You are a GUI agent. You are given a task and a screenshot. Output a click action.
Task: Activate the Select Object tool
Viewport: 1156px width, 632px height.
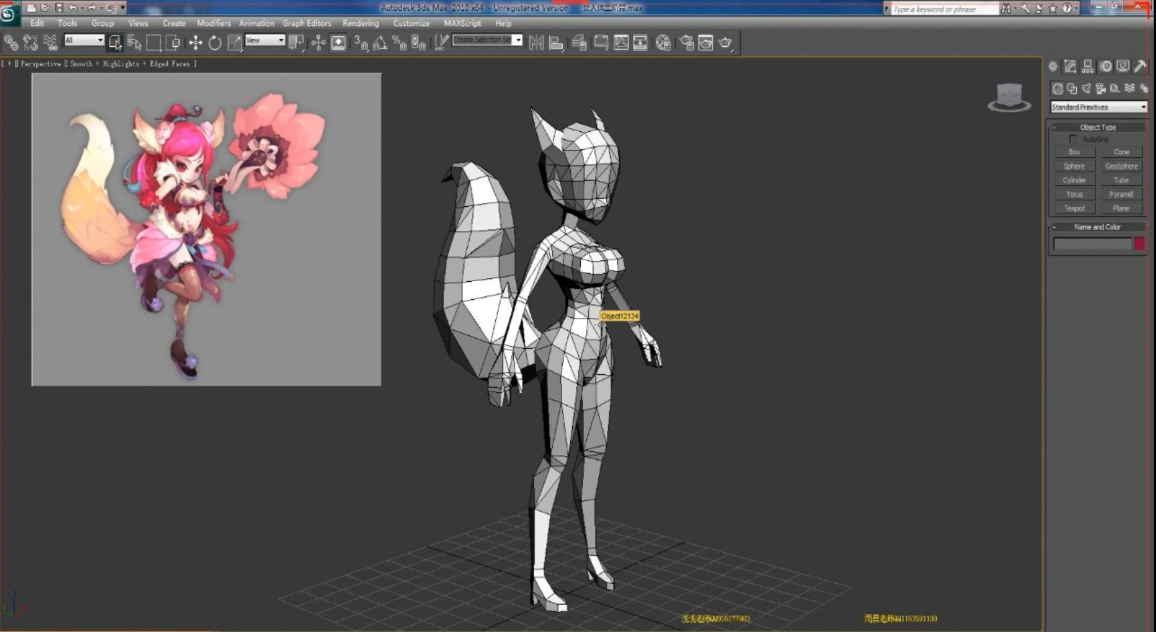[x=115, y=42]
